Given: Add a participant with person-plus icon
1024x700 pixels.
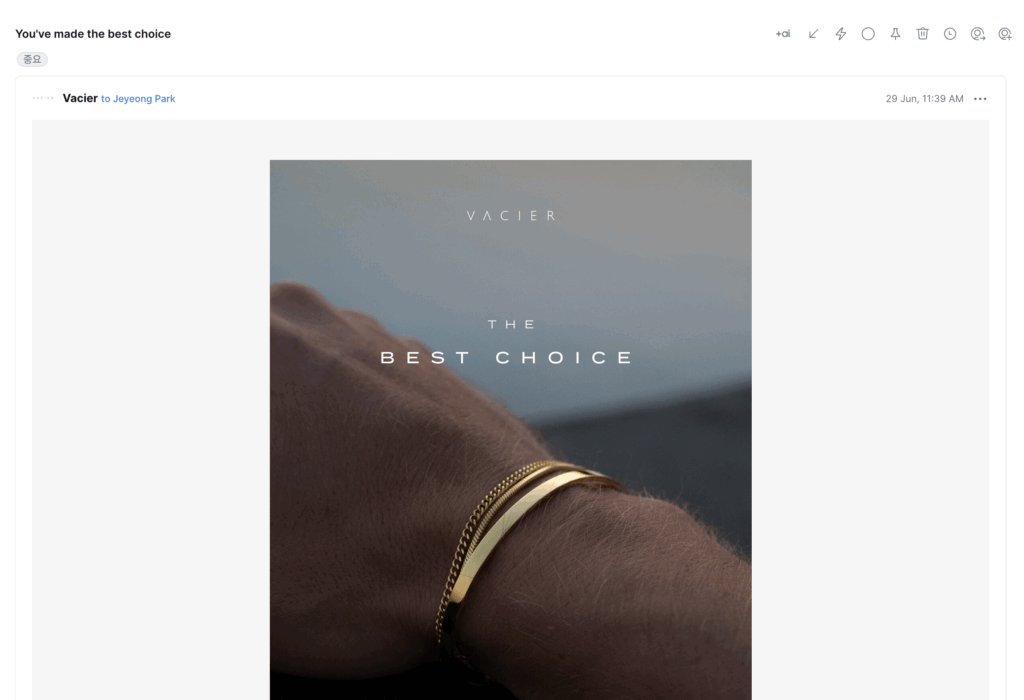Looking at the screenshot, I should (x=1005, y=34).
